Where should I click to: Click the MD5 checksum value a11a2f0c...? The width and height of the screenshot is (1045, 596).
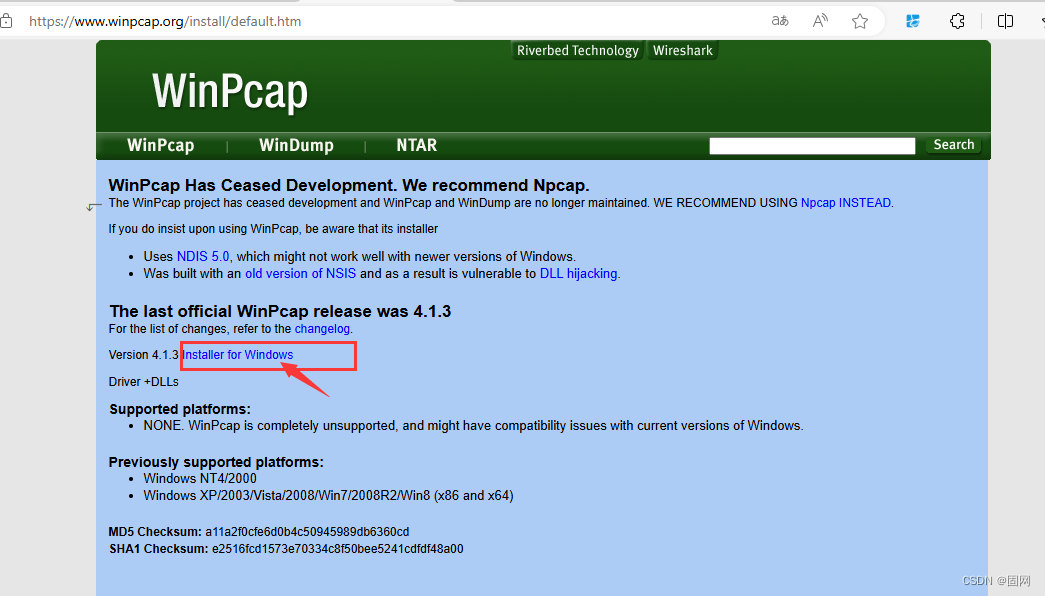click(x=307, y=532)
